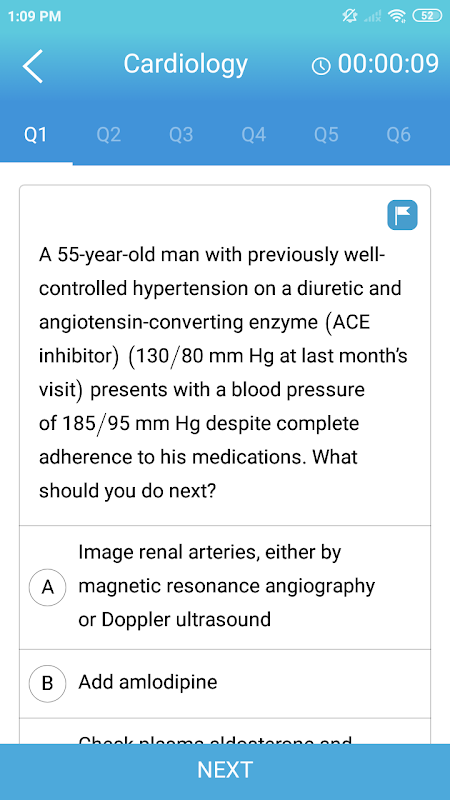Tap the clock icon beside the timer
This screenshot has height=800, width=450.
coord(321,66)
